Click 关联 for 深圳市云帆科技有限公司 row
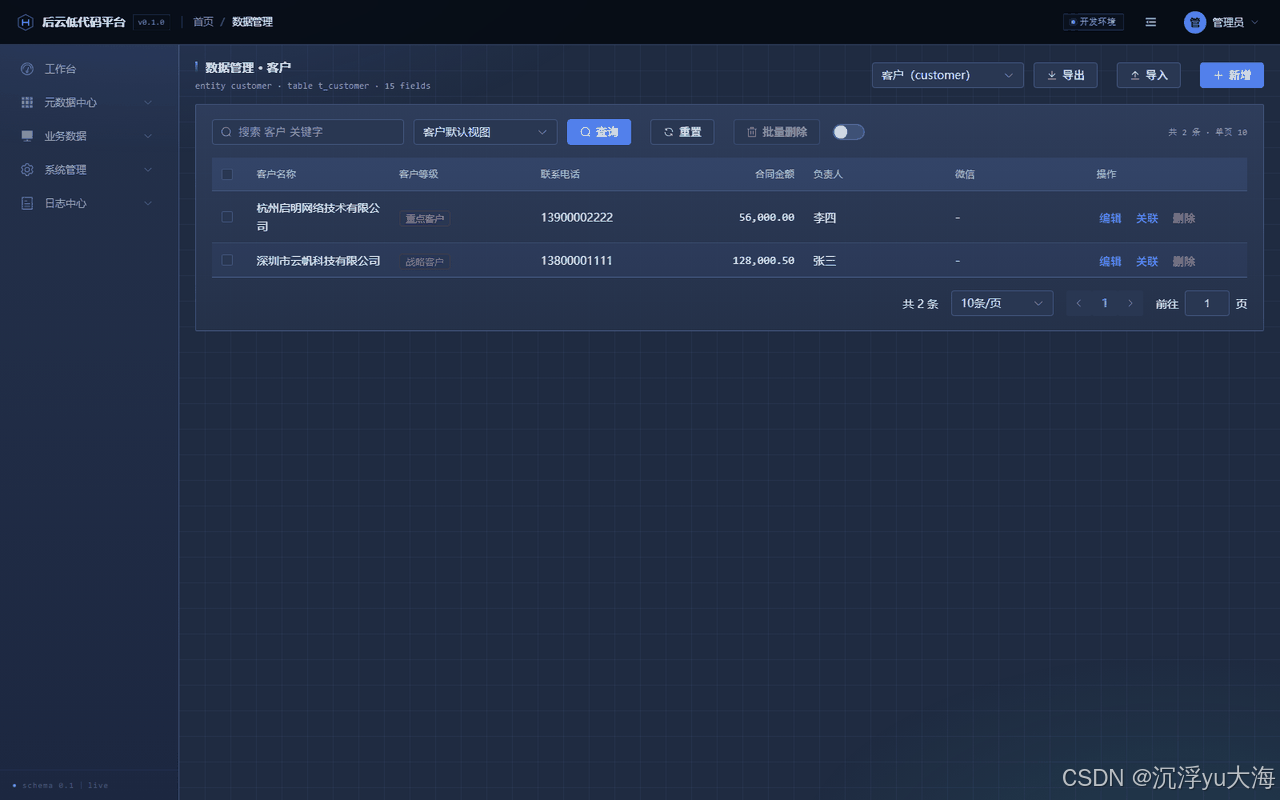This screenshot has width=1280, height=800. [x=1147, y=261]
